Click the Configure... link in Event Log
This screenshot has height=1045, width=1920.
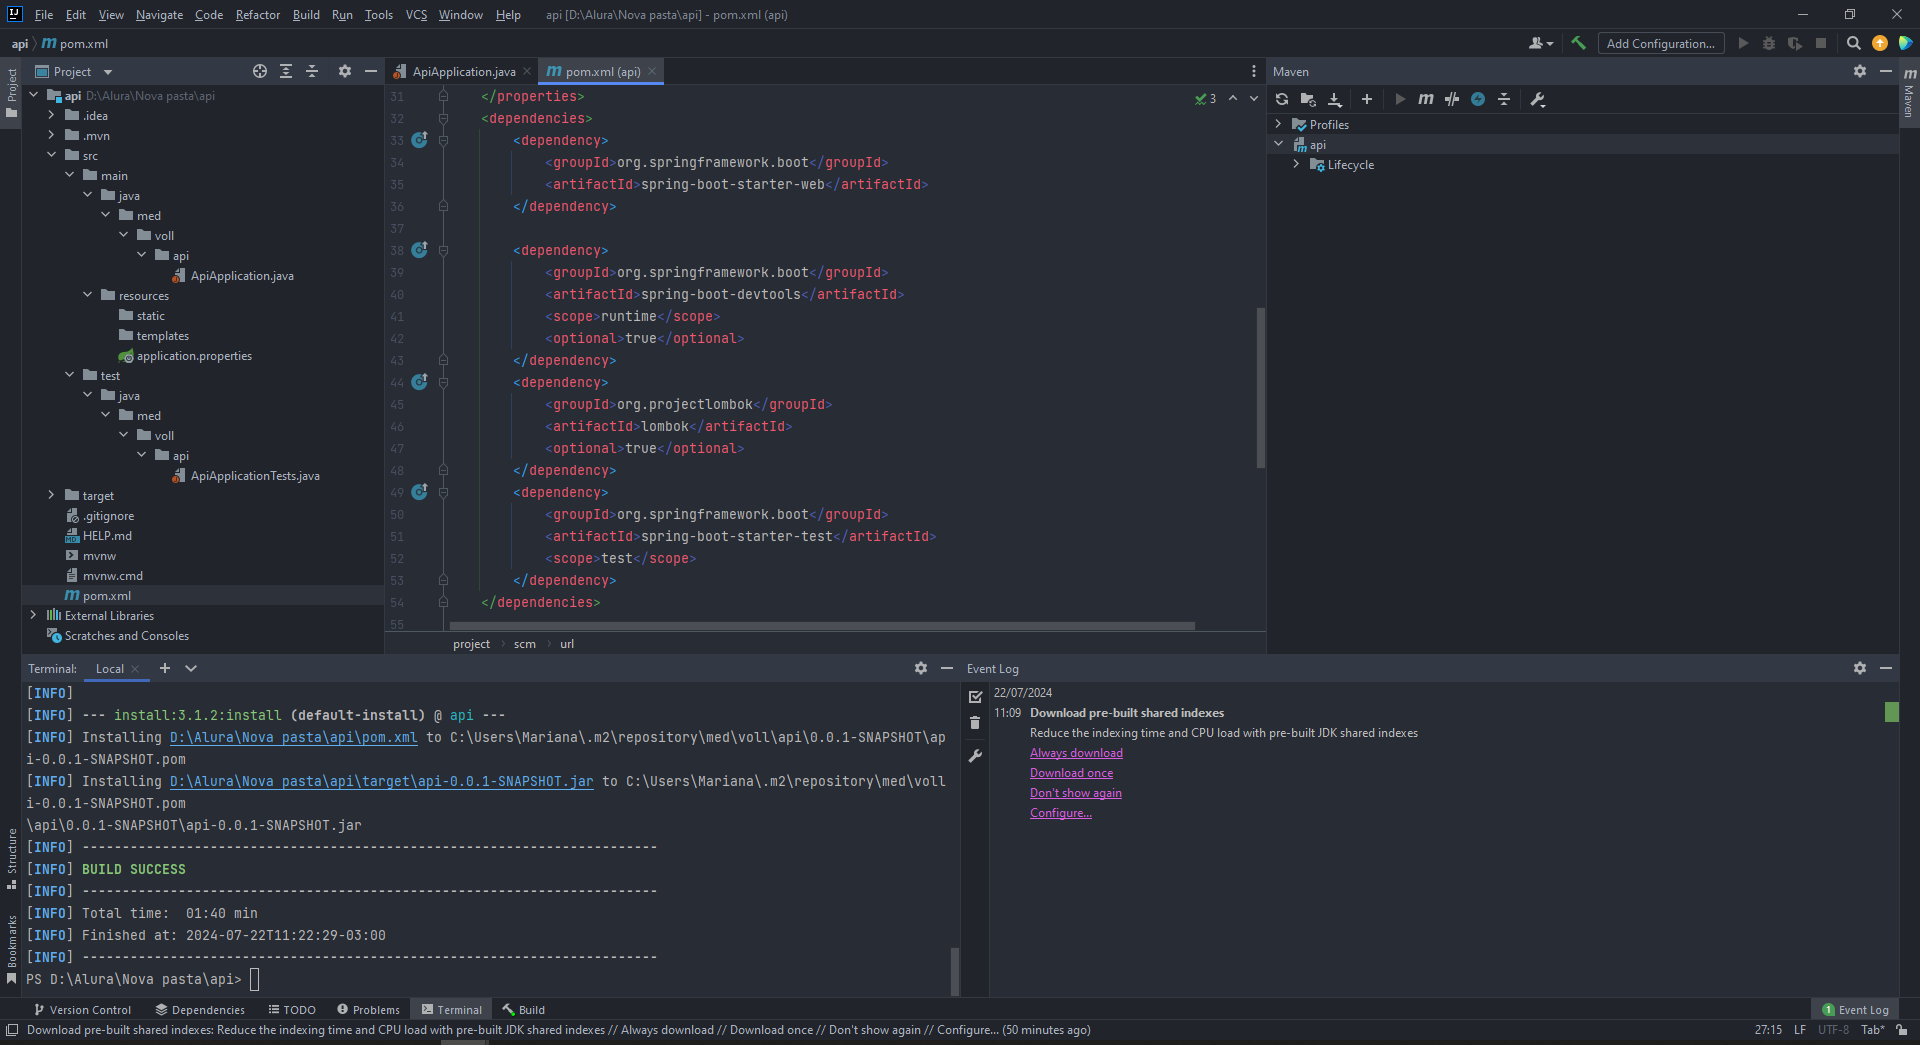point(1061,813)
